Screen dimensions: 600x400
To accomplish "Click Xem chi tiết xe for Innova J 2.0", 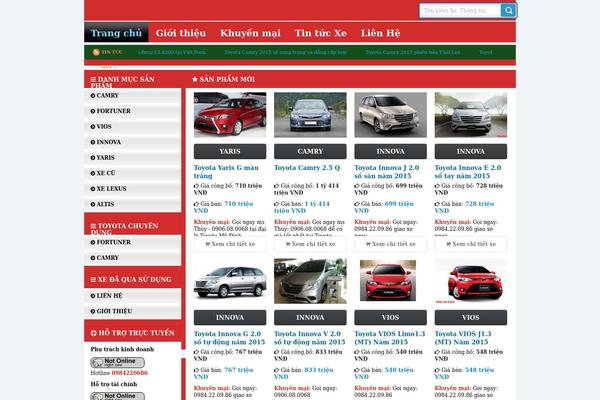I will coord(390,244).
